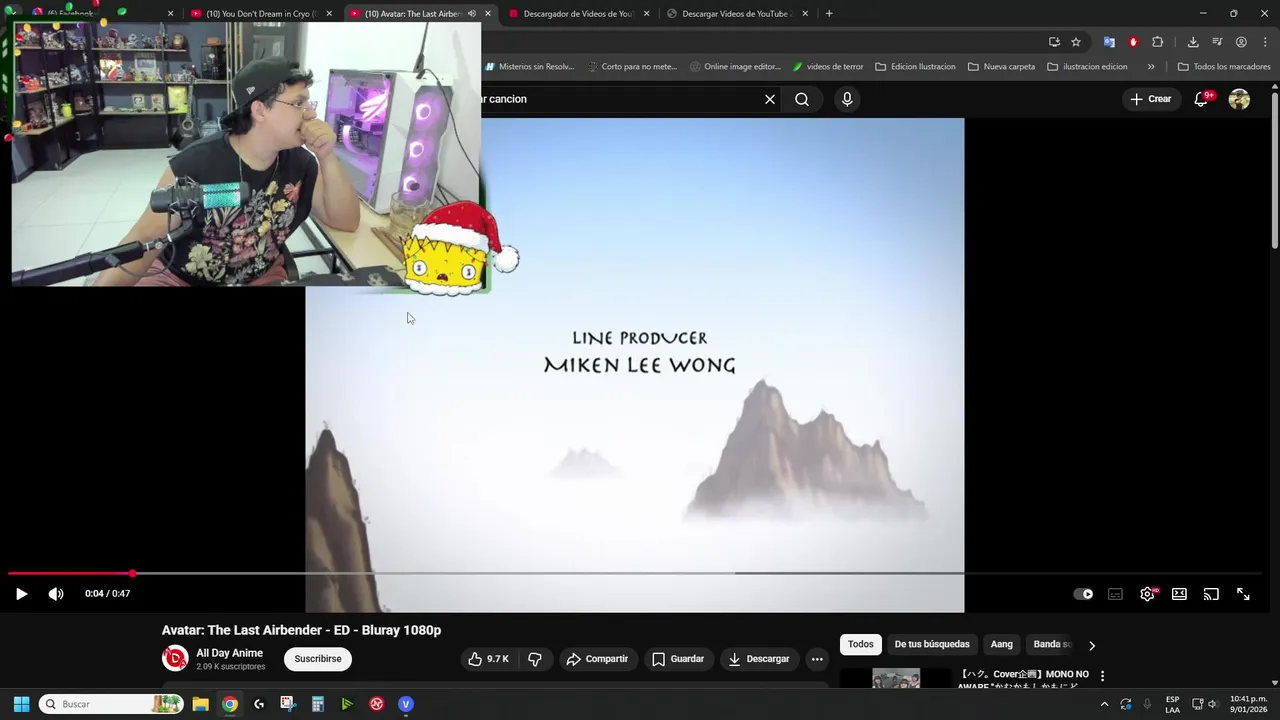
Task: Open more actions next to Descargar
Action: (817, 659)
